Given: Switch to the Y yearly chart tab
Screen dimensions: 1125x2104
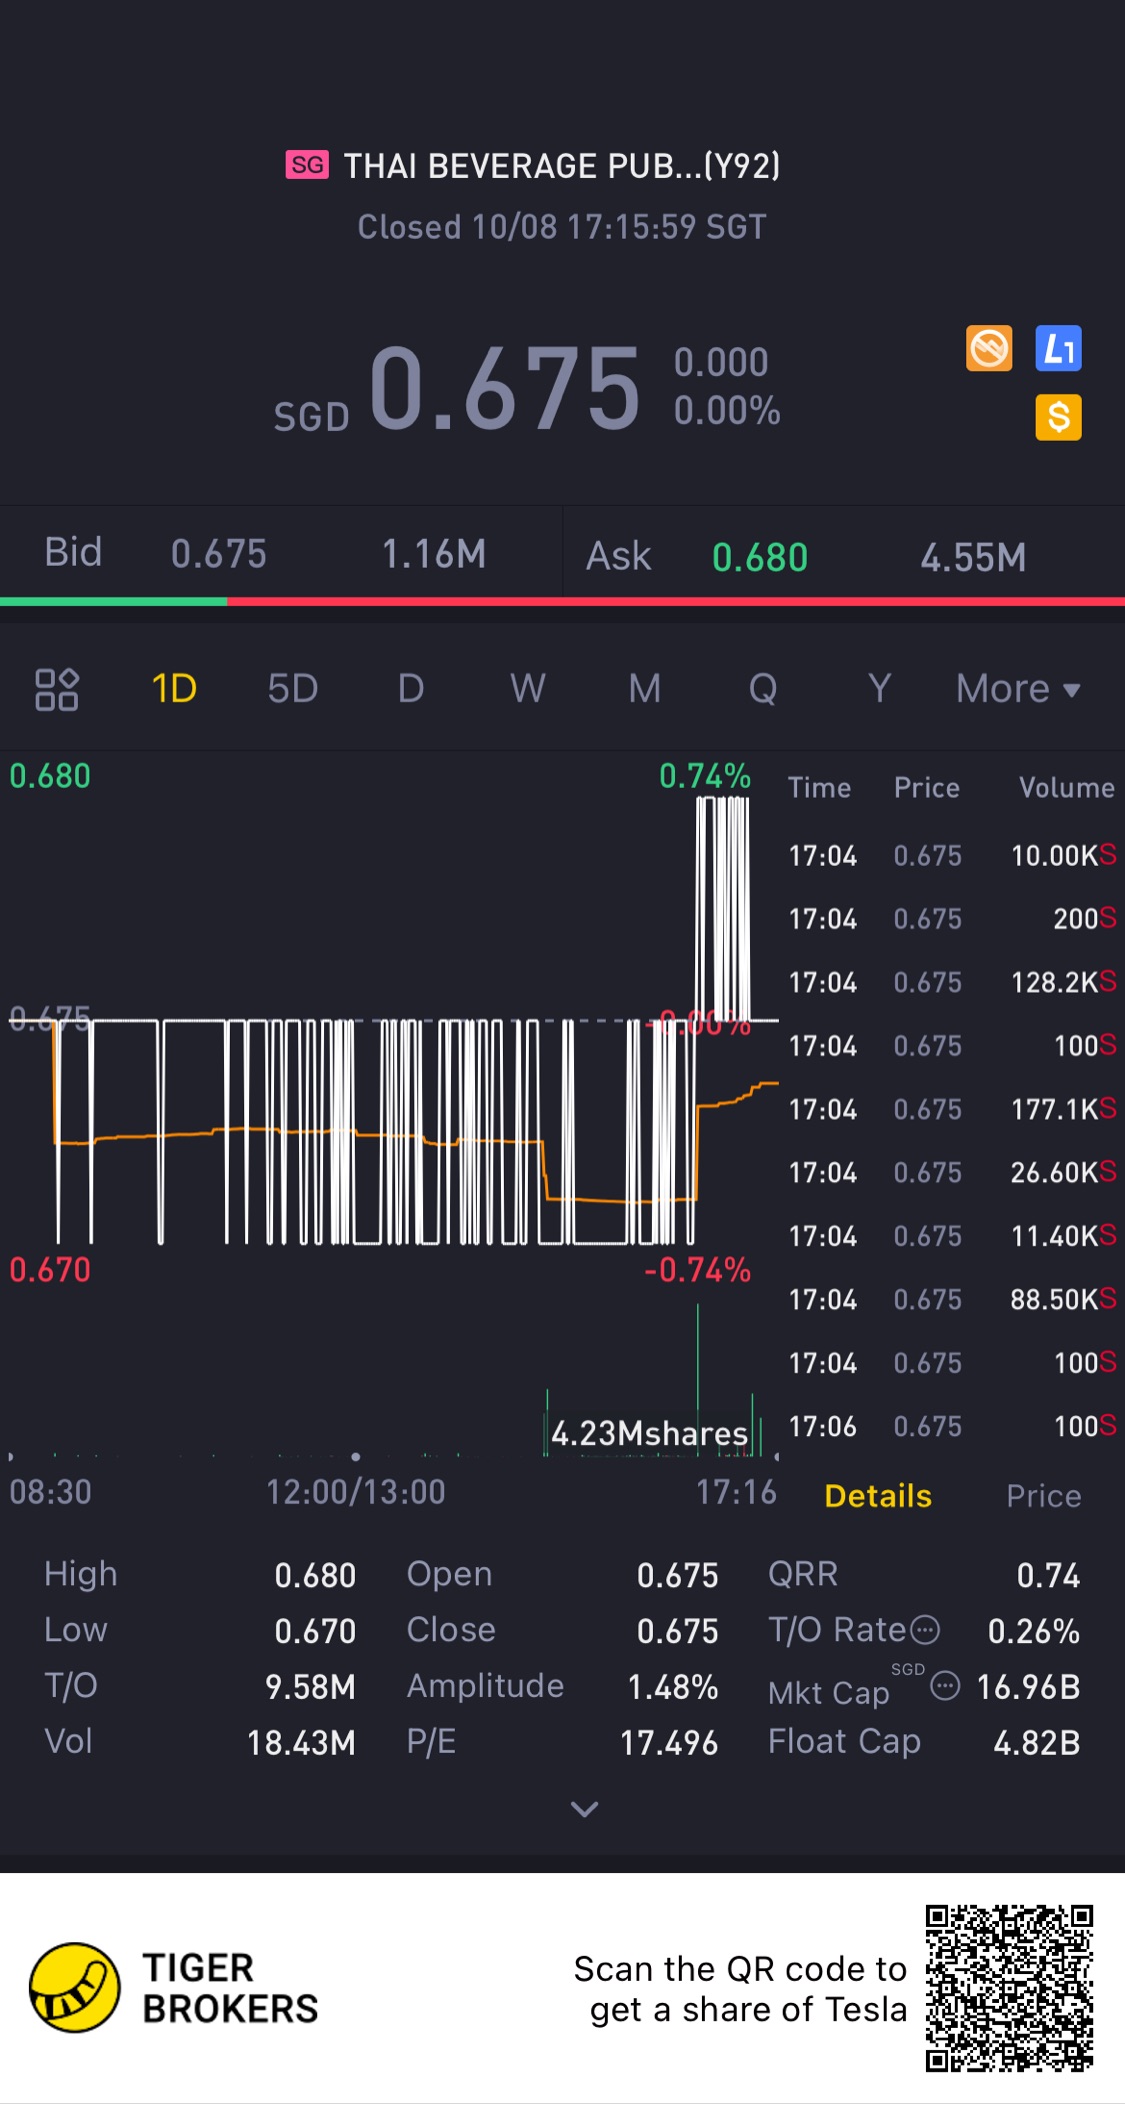Looking at the screenshot, I should tap(879, 689).
